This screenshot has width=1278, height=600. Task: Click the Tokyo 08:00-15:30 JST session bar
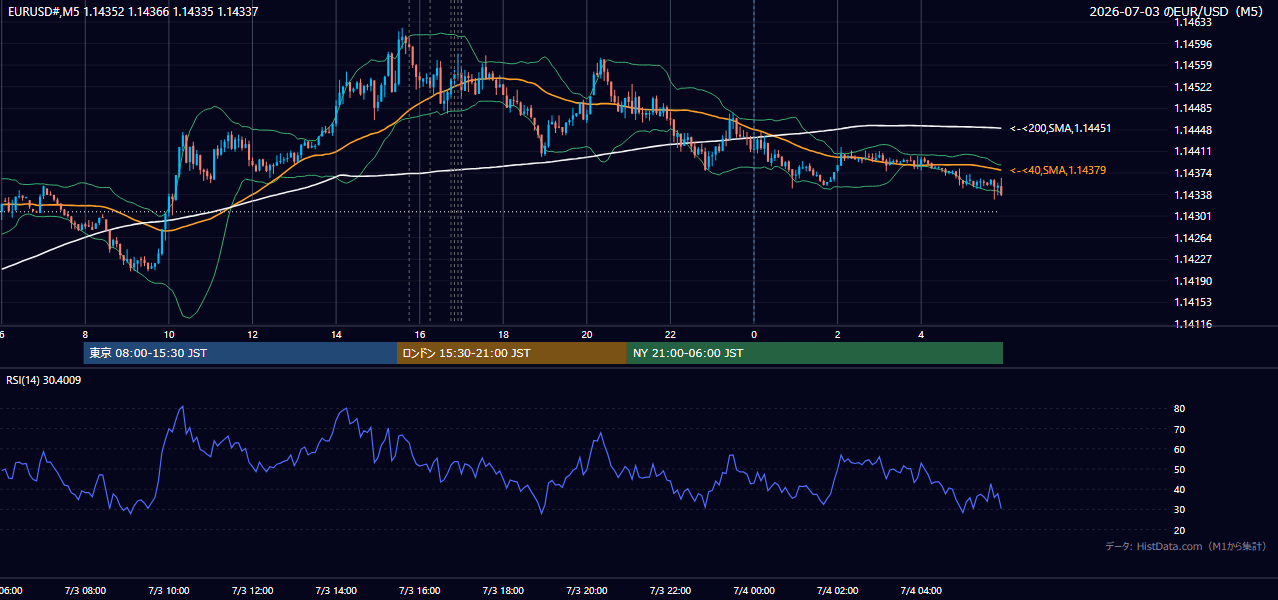point(240,353)
